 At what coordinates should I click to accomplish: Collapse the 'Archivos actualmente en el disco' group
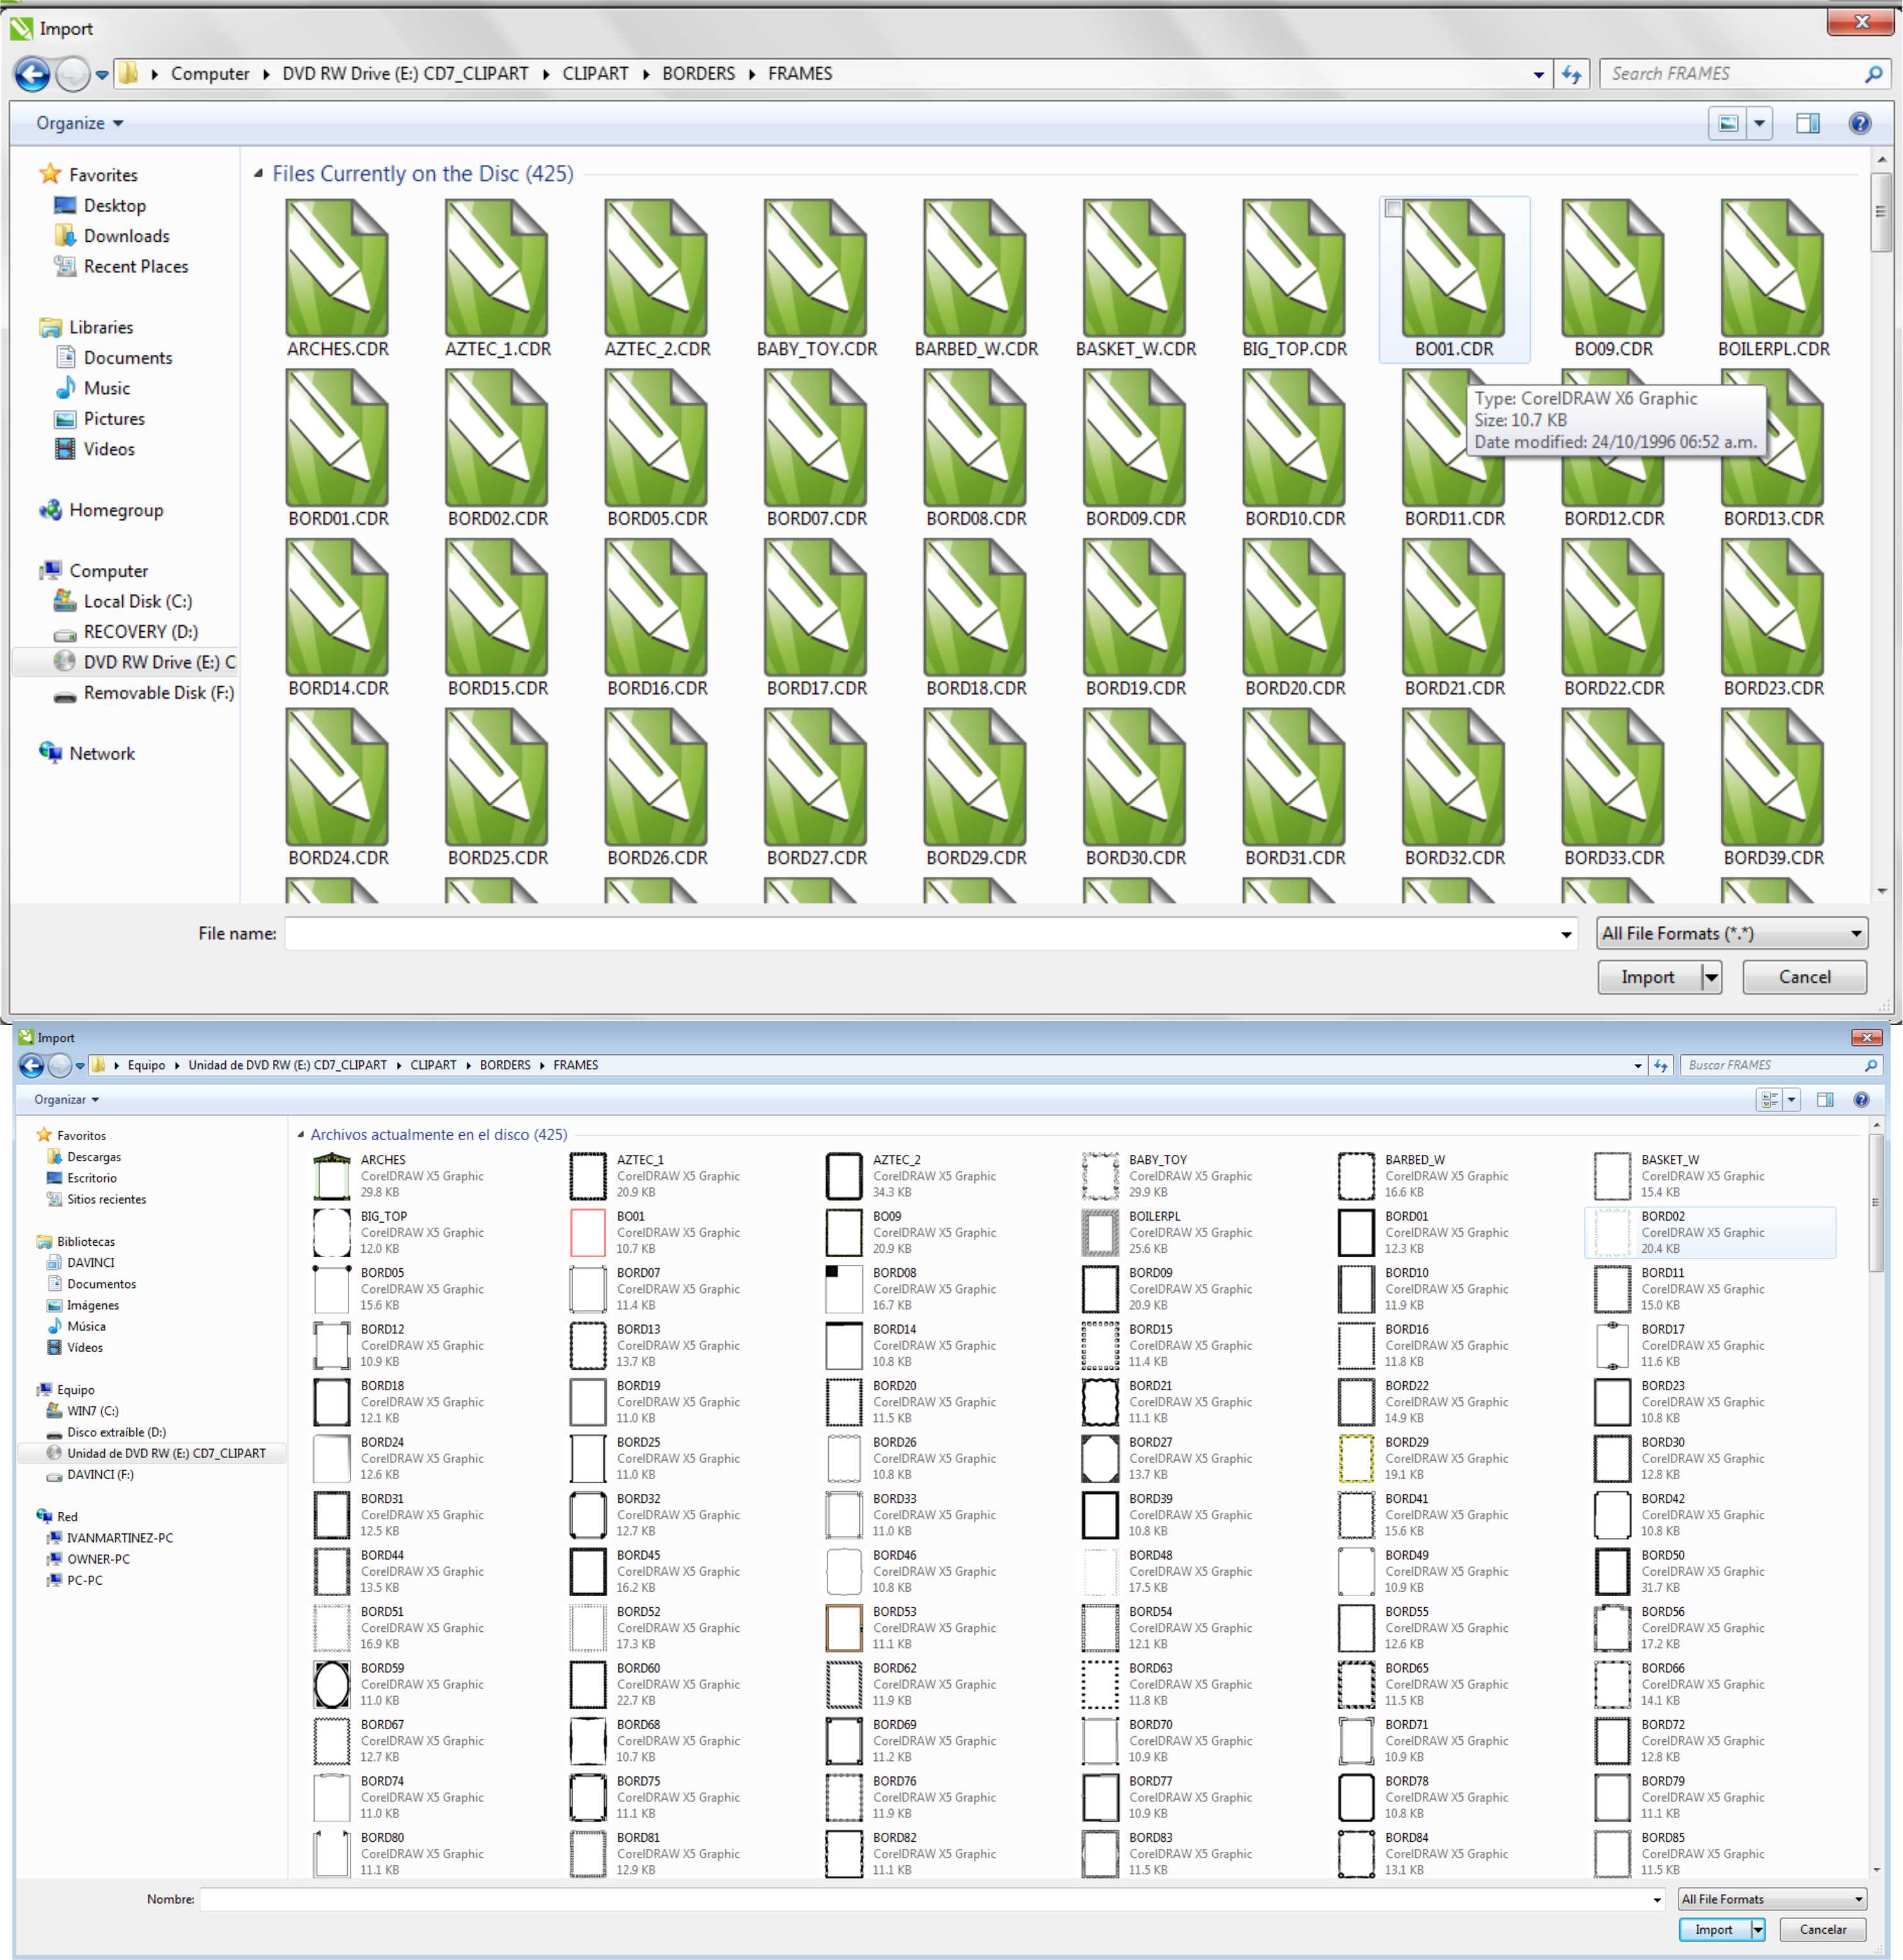tap(300, 1135)
